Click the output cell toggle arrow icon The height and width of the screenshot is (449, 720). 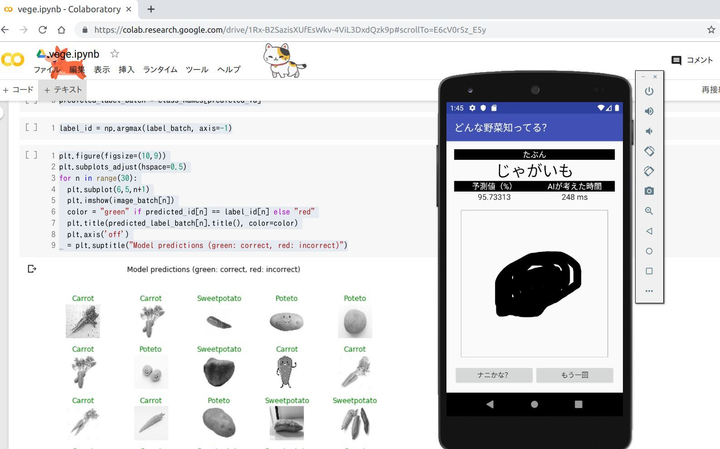pos(32,269)
